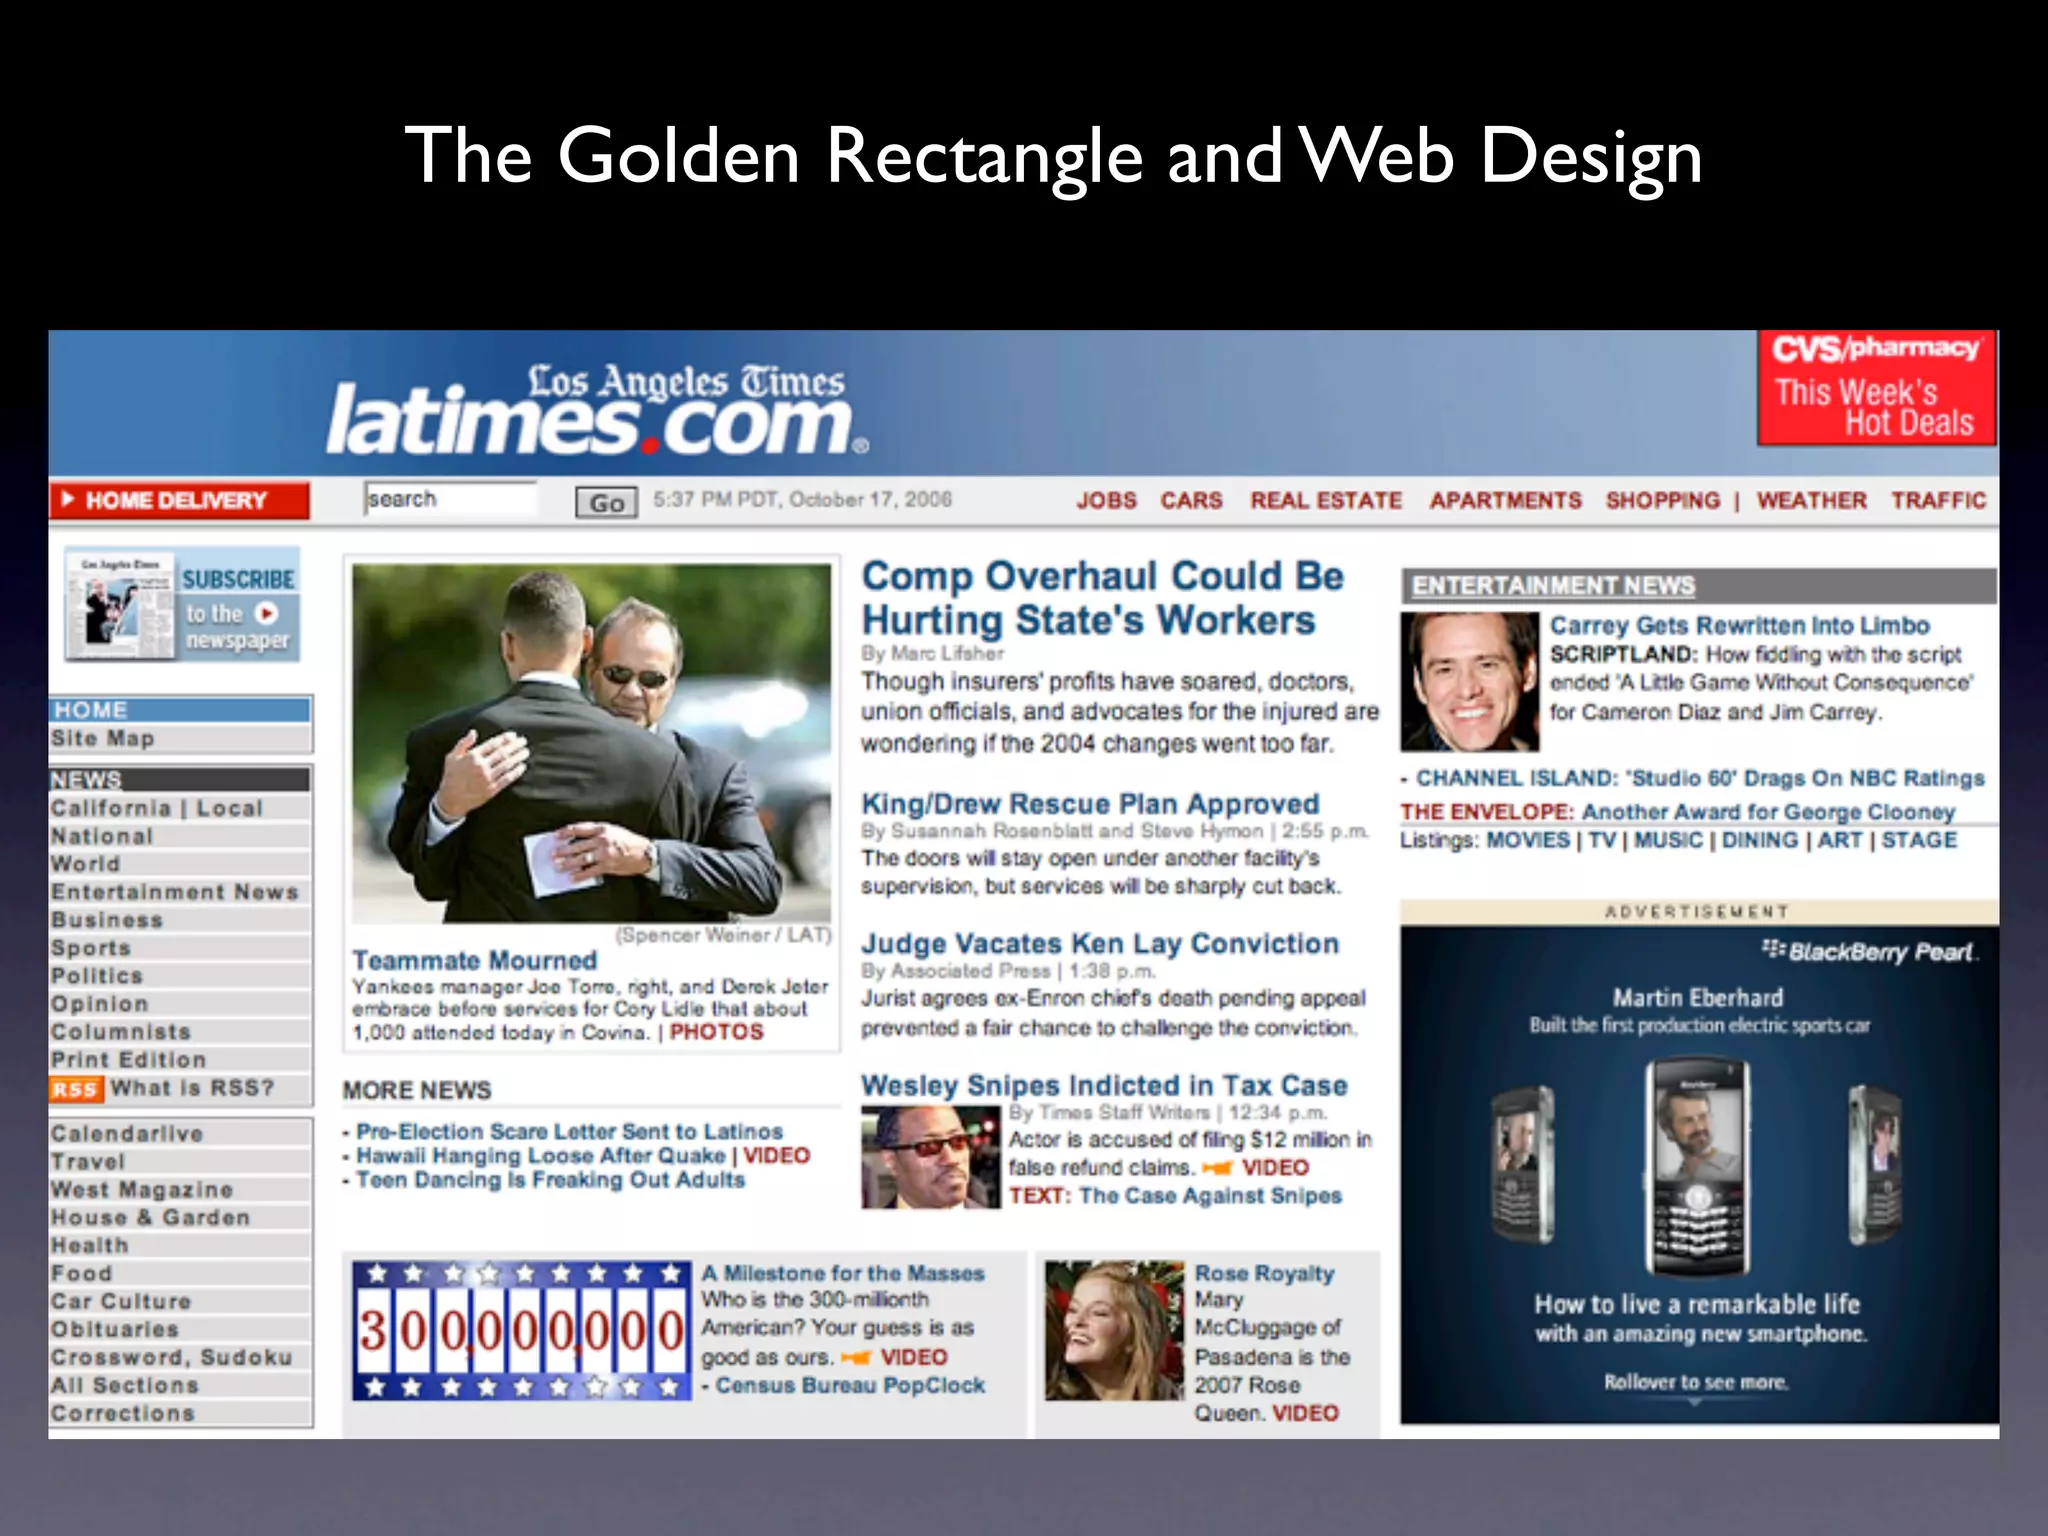This screenshot has width=2048, height=1536.
Task: Go to the Travel section
Action: [x=88, y=1162]
